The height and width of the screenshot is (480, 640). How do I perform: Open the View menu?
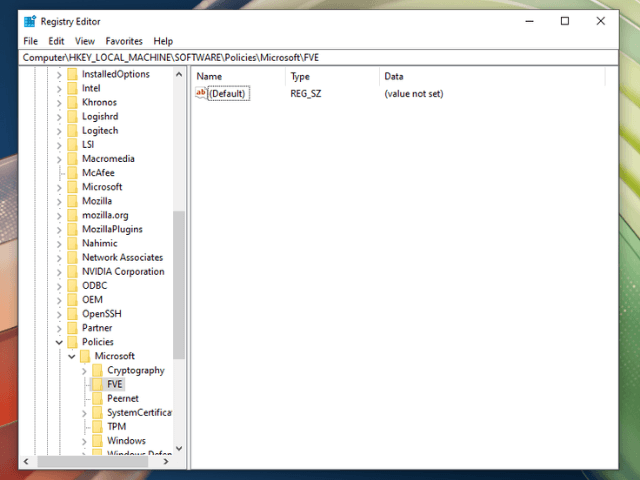(x=84, y=41)
